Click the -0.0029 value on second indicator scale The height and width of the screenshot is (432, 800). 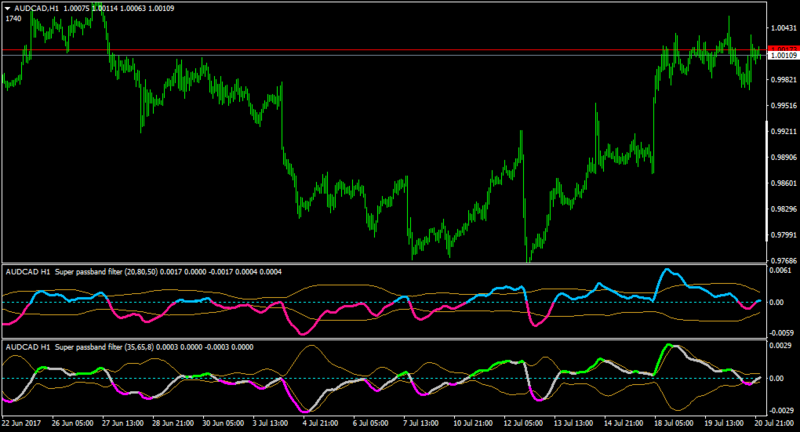(781, 411)
